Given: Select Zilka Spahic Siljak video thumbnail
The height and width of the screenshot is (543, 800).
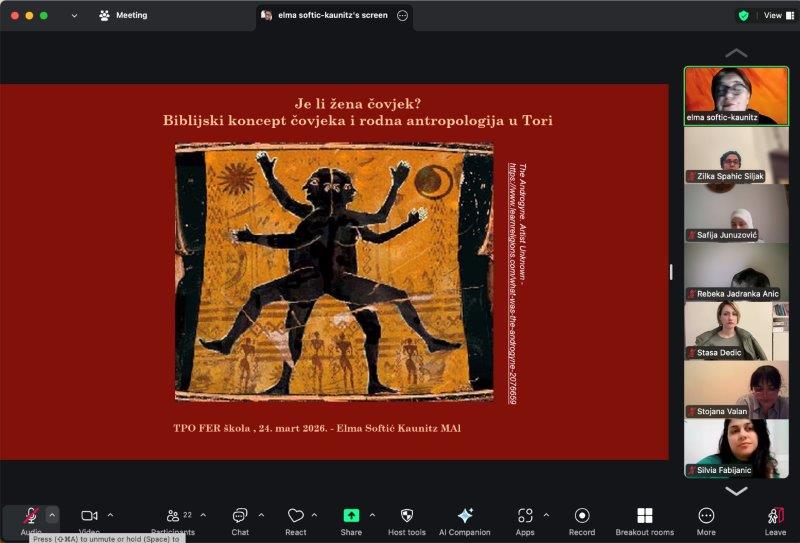Looking at the screenshot, I should 736,155.
